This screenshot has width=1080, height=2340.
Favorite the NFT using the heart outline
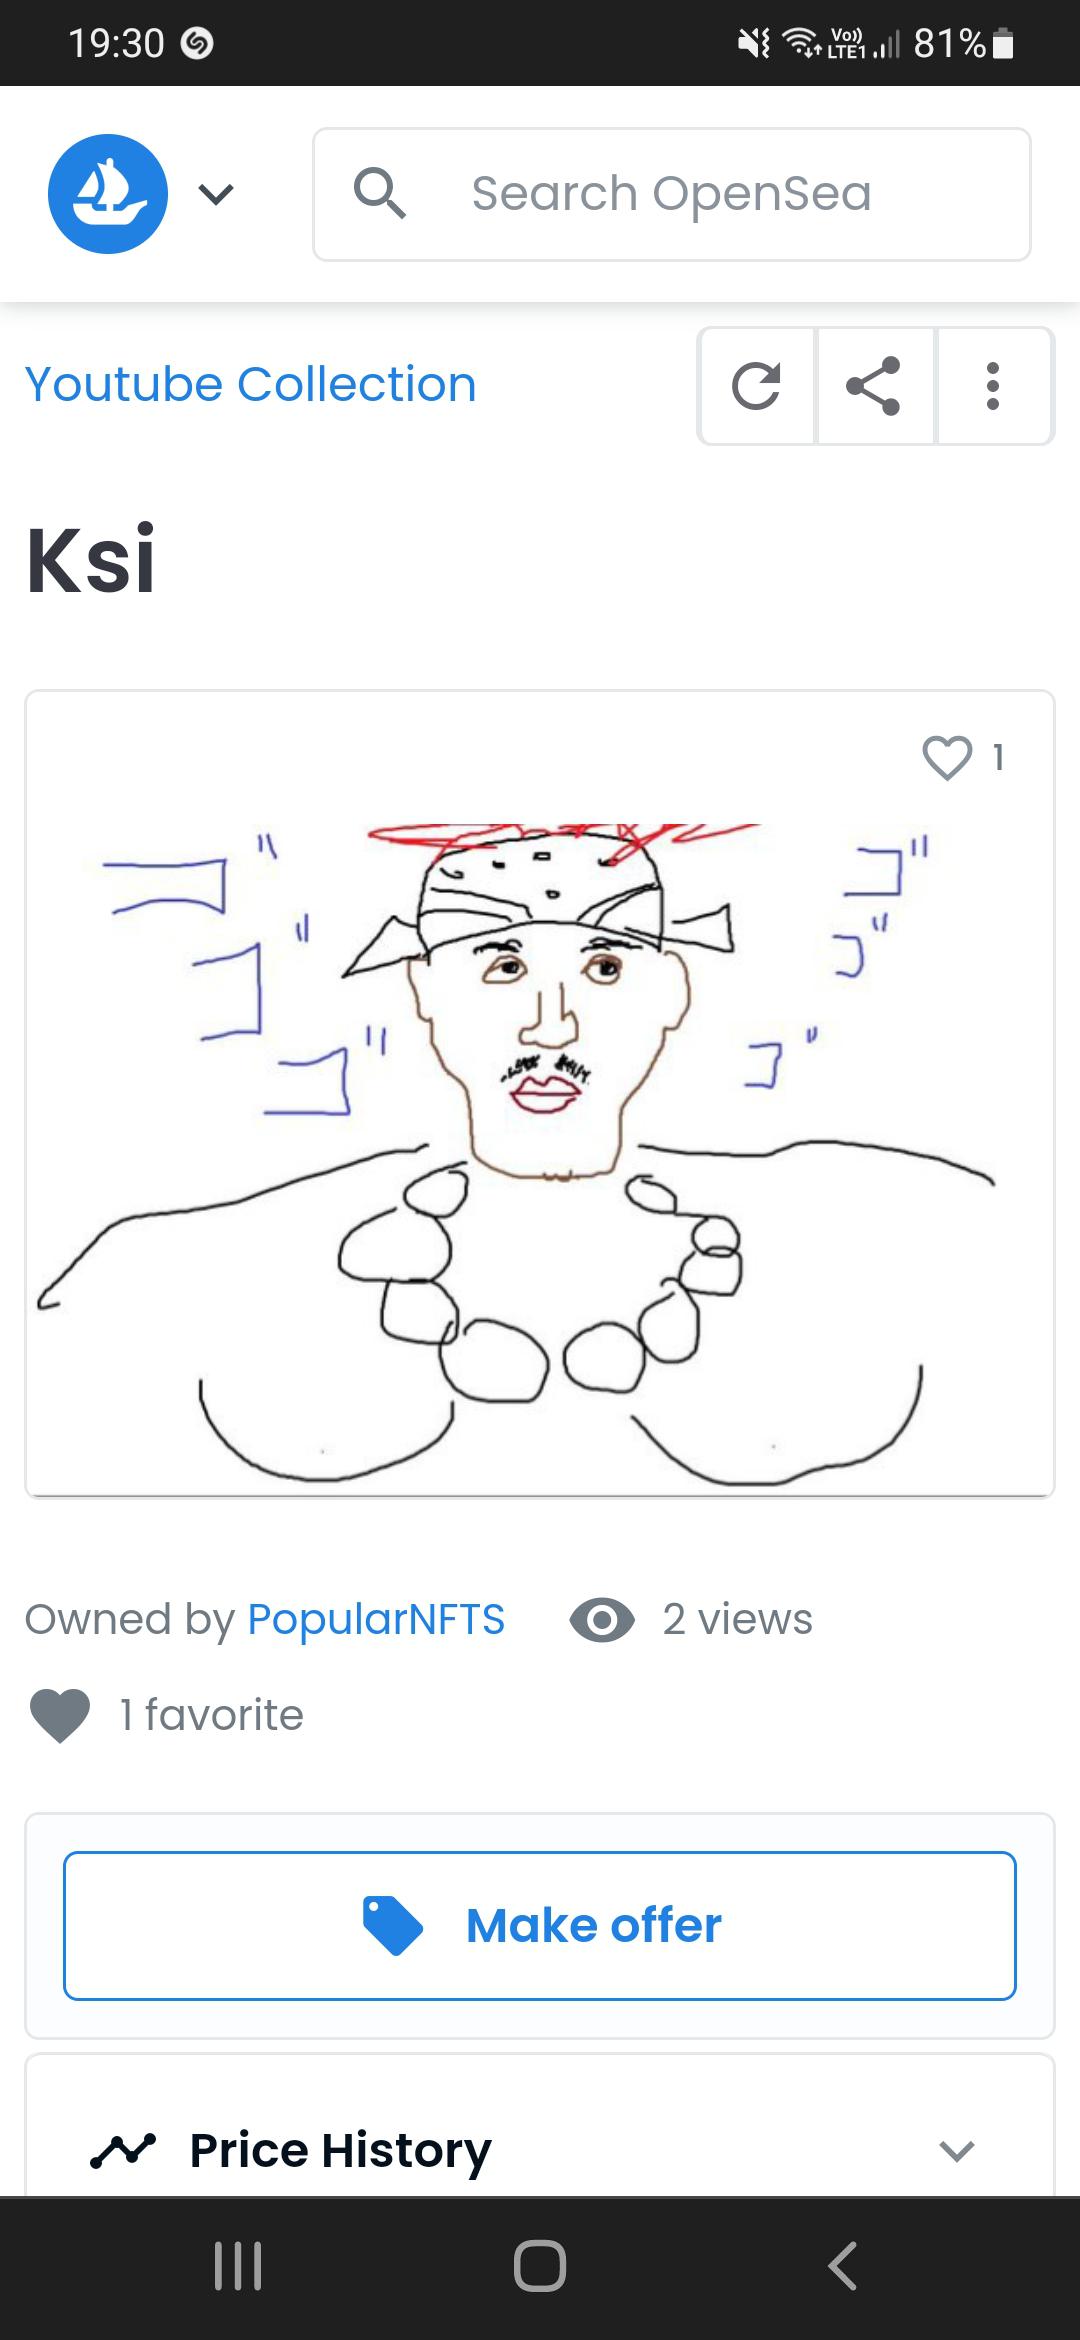tap(946, 758)
